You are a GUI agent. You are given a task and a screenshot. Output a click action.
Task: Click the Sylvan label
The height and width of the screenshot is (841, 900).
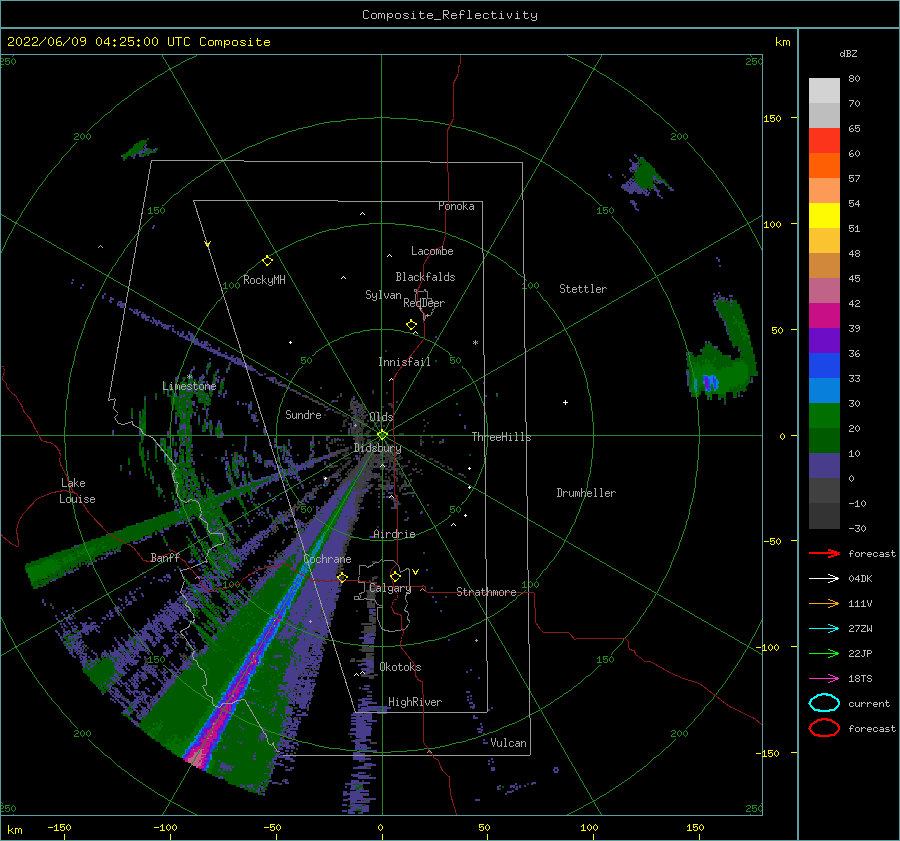pyautogui.click(x=383, y=295)
